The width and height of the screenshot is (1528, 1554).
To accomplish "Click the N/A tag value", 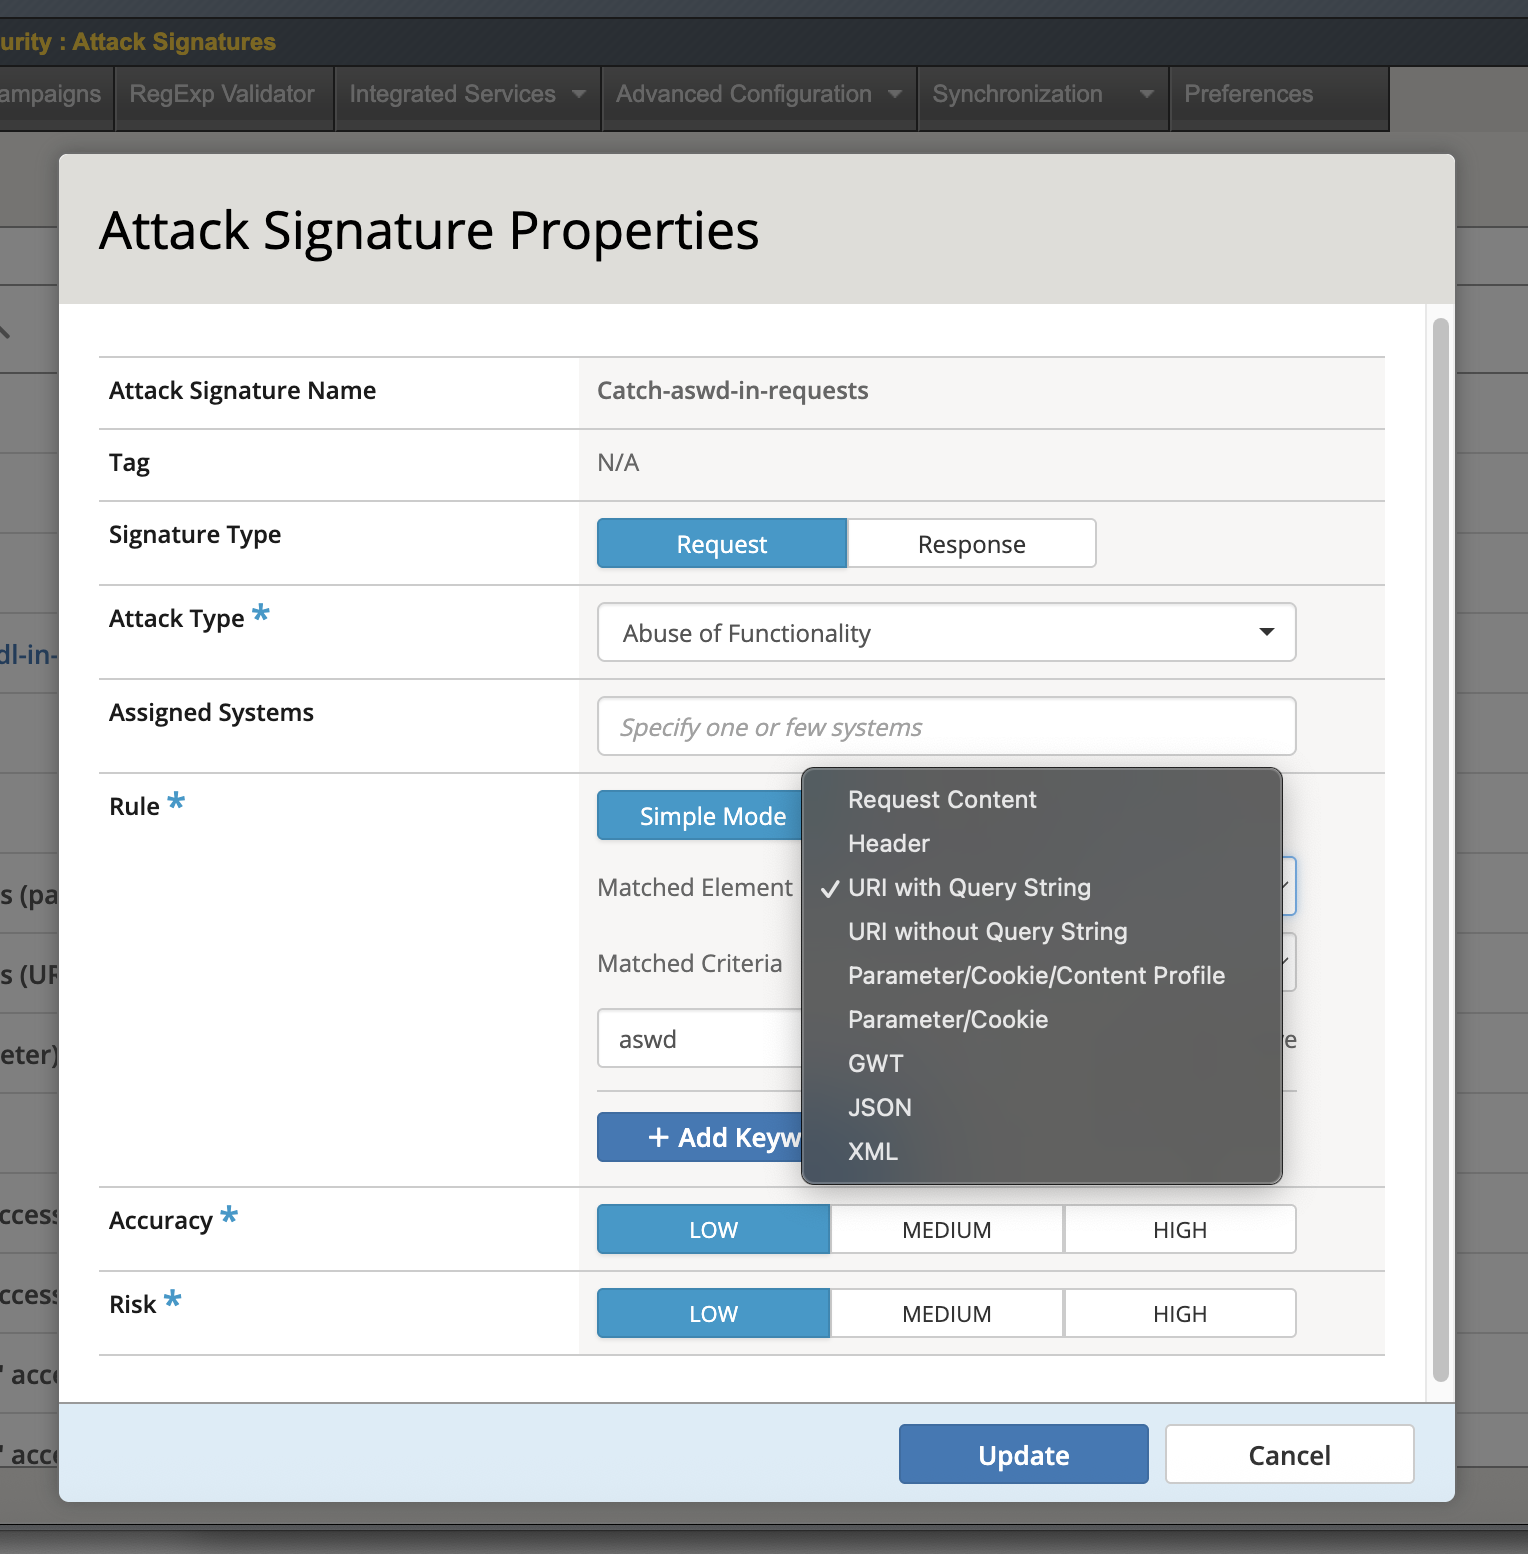I will 618,463.
